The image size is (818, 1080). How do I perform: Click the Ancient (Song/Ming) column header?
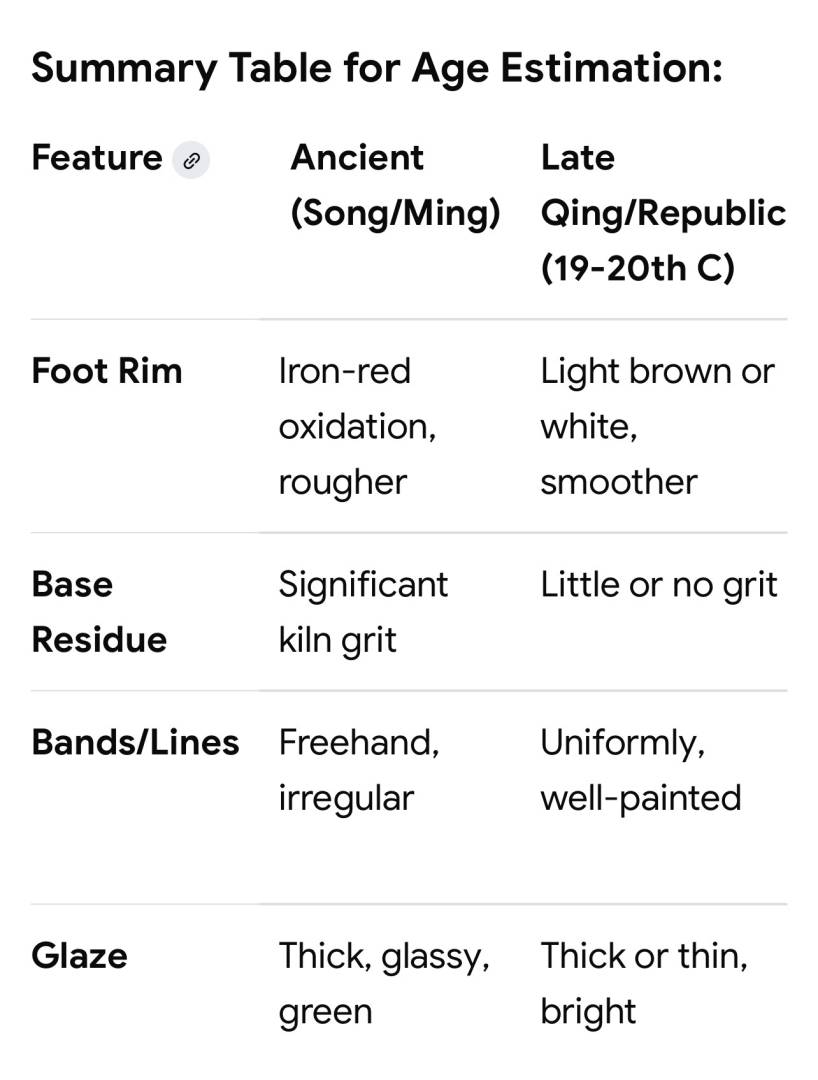point(395,185)
